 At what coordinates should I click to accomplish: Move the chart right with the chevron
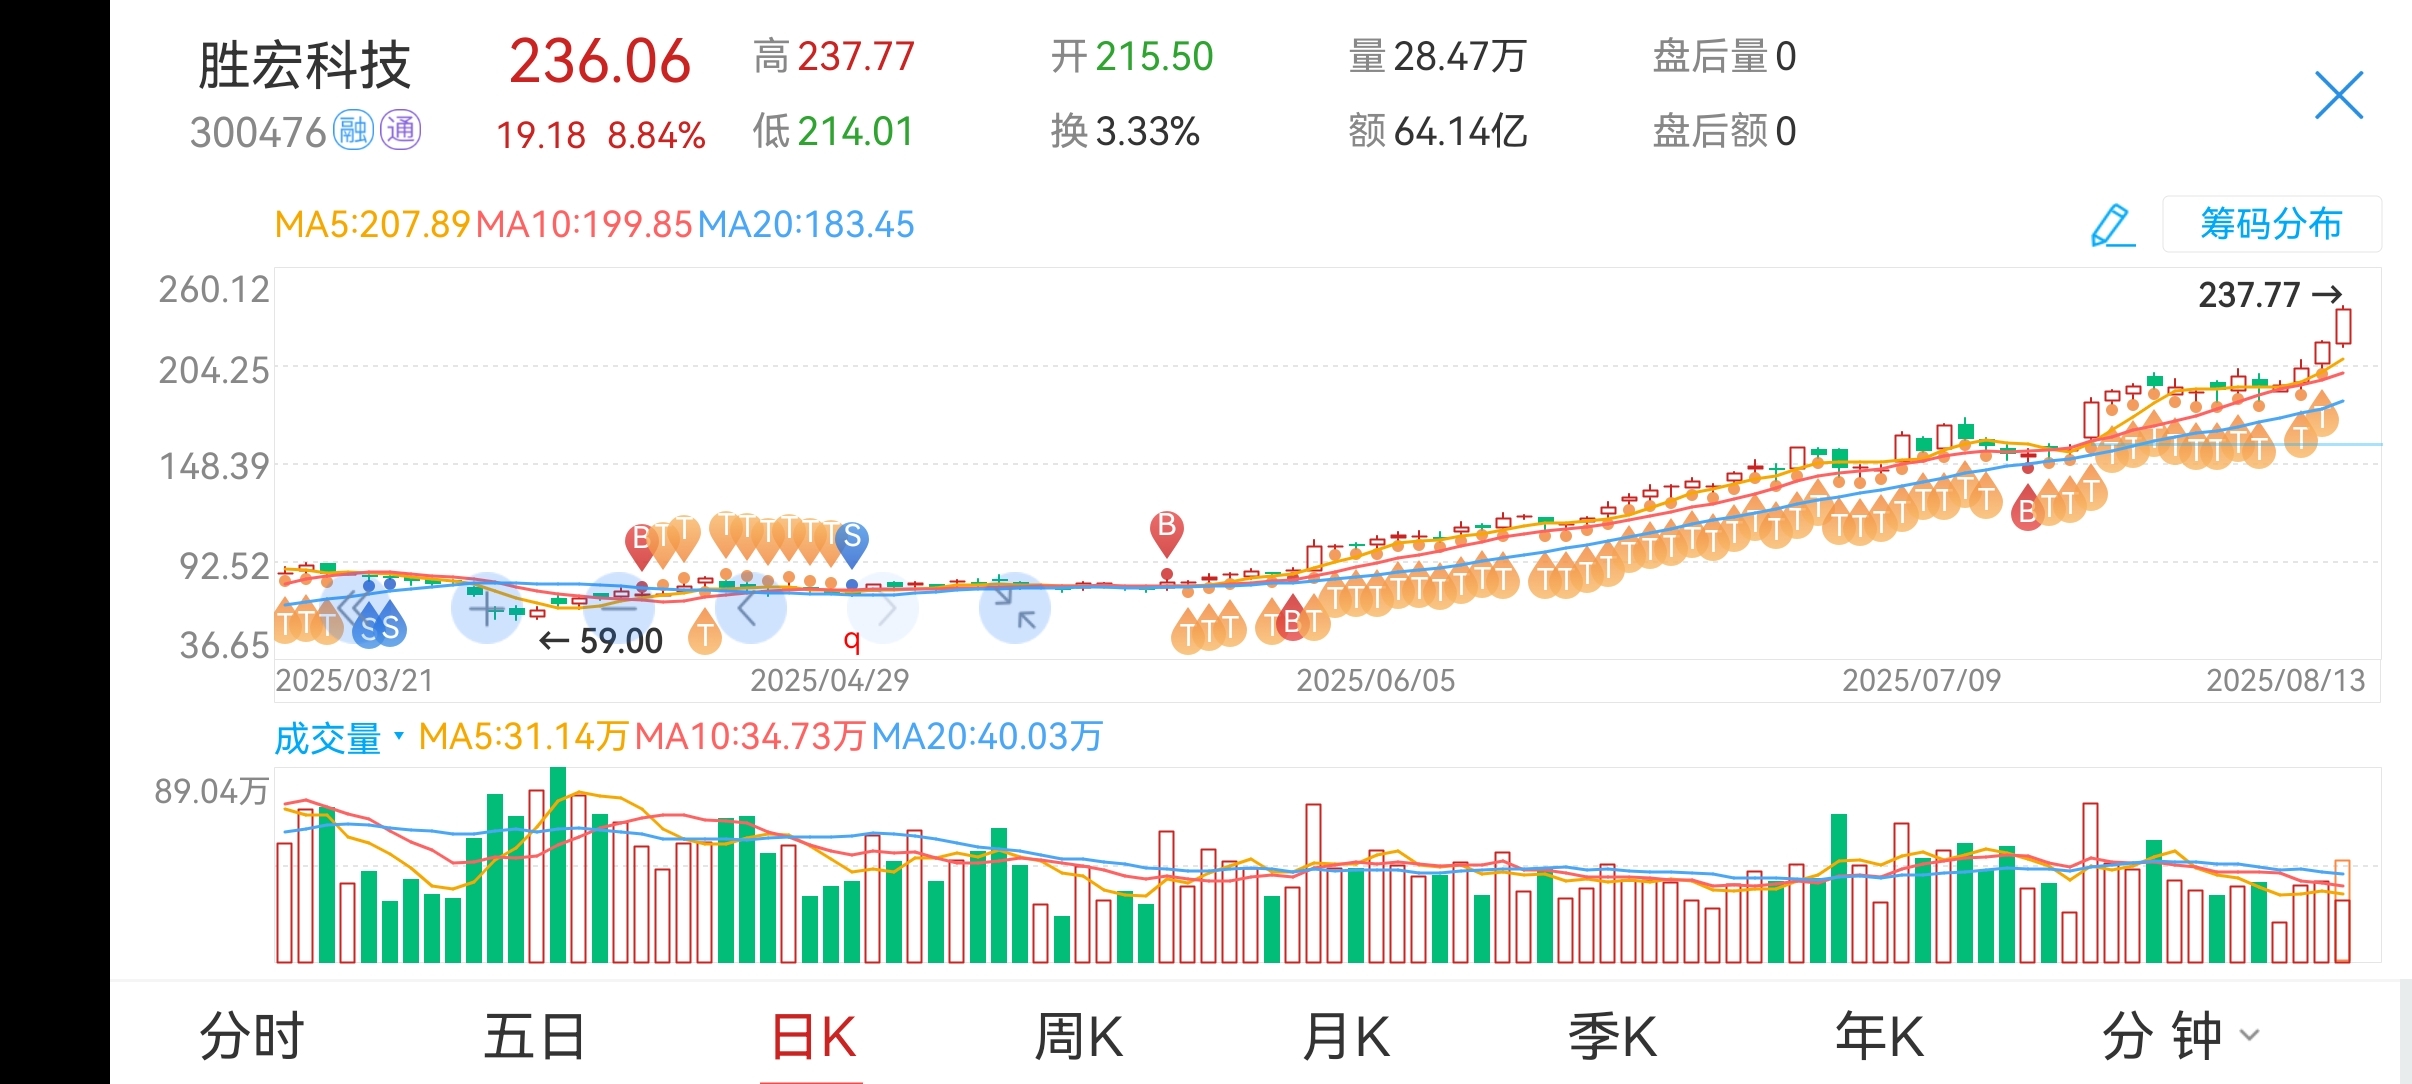click(883, 608)
